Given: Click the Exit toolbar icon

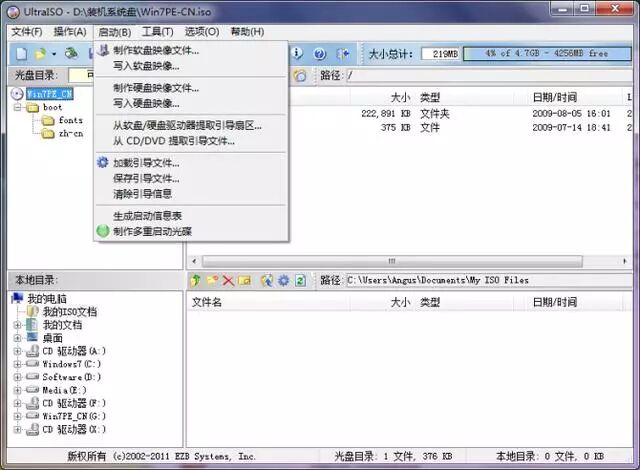Looking at the screenshot, I should coord(342,53).
